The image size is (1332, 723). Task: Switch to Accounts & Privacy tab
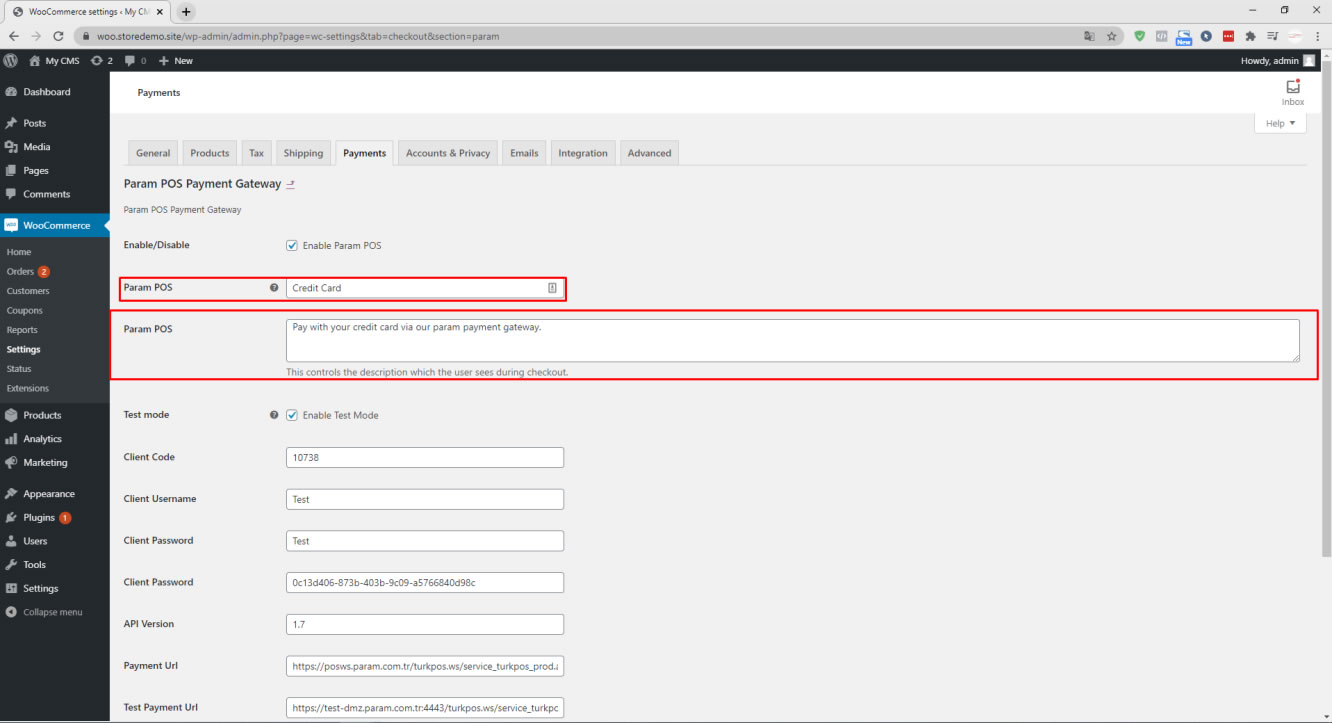(x=448, y=153)
